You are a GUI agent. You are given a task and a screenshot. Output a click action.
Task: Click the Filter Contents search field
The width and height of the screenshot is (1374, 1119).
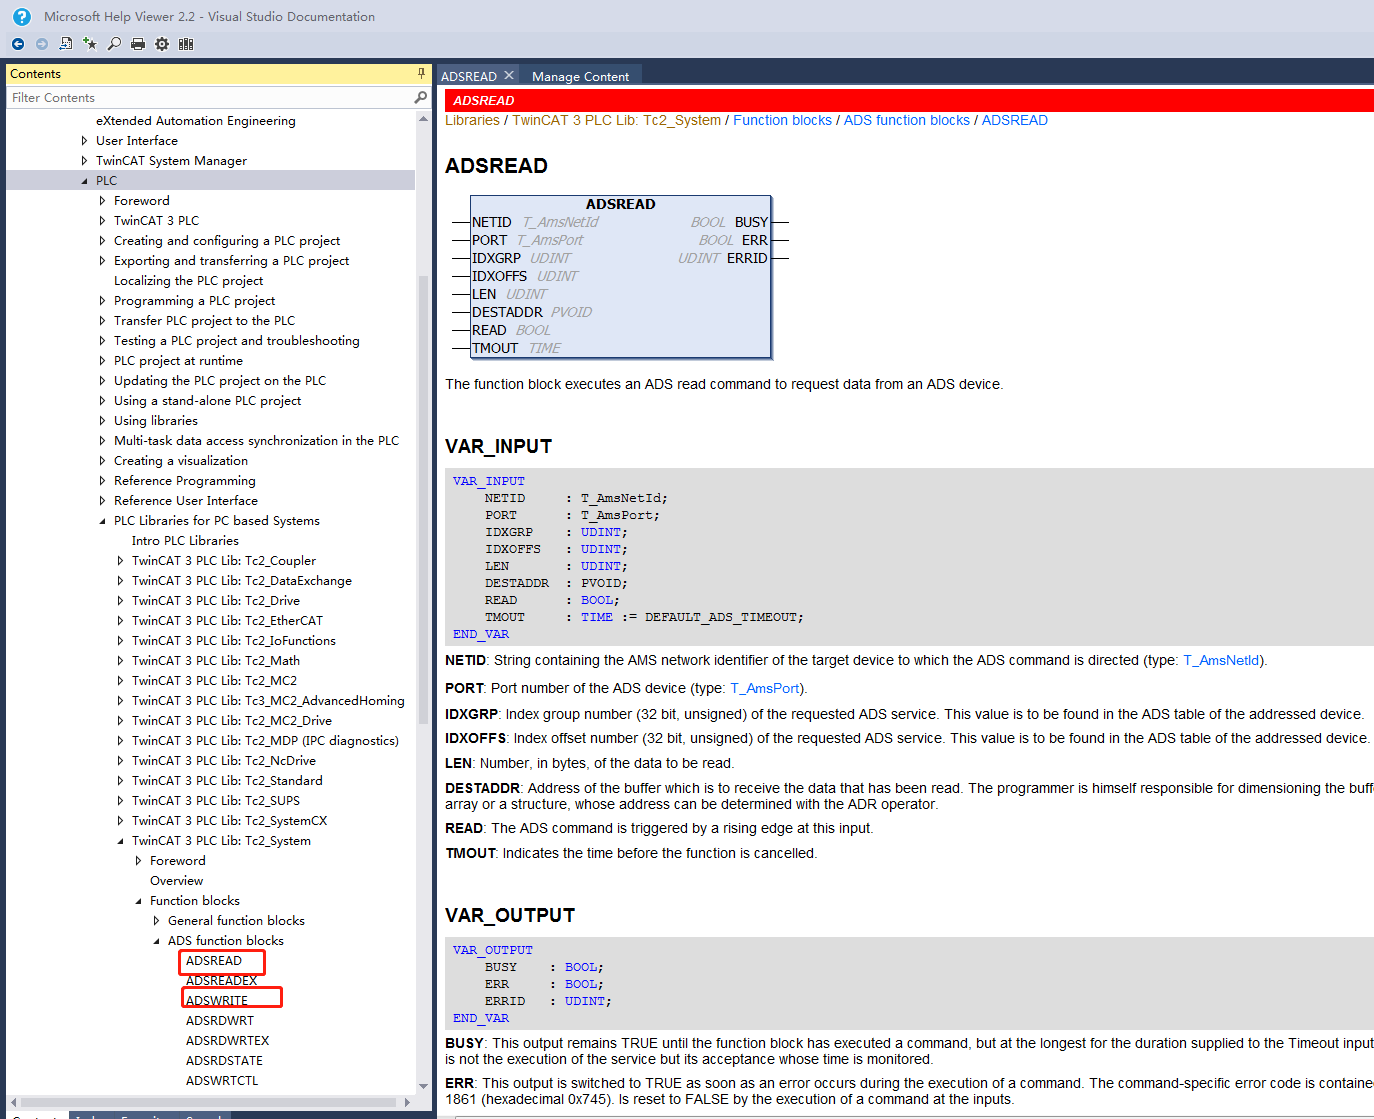208,98
